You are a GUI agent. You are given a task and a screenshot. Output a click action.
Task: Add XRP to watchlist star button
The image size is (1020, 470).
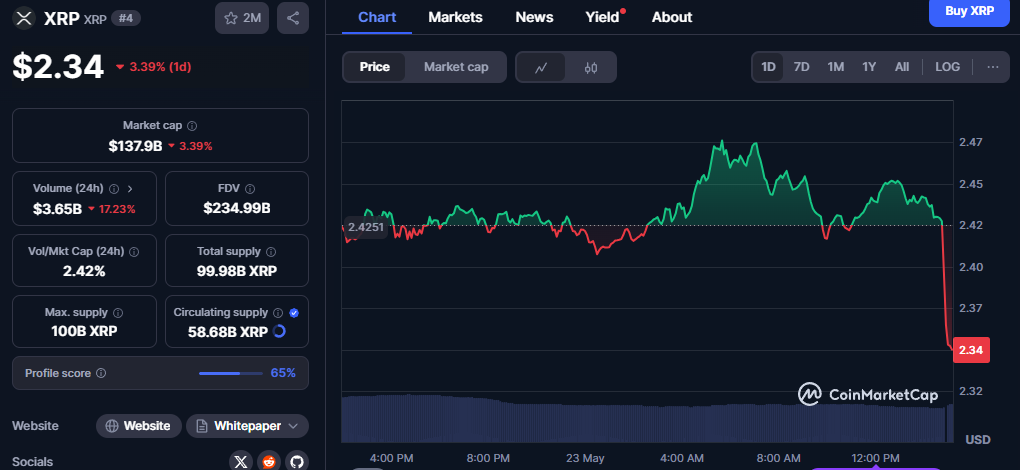pyautogui.click(x=242, y=18)
